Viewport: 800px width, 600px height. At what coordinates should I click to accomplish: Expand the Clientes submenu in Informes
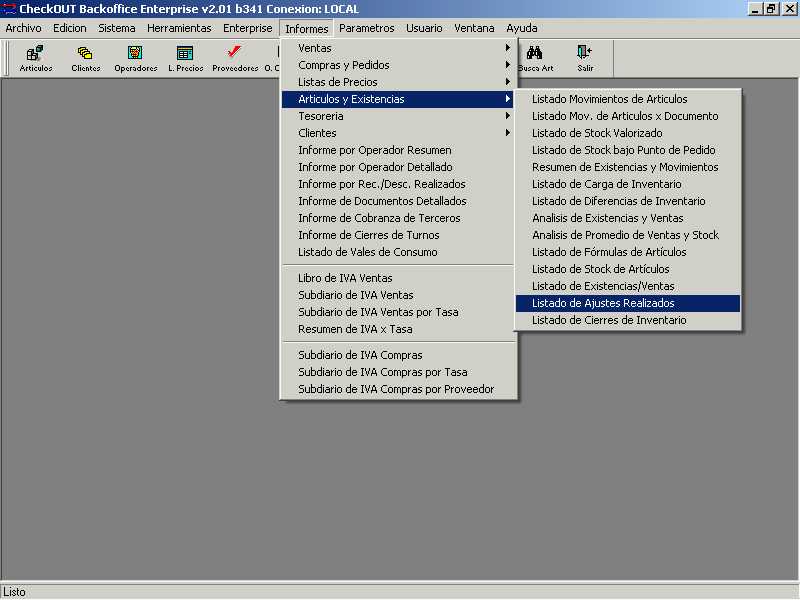click(397, 133)
